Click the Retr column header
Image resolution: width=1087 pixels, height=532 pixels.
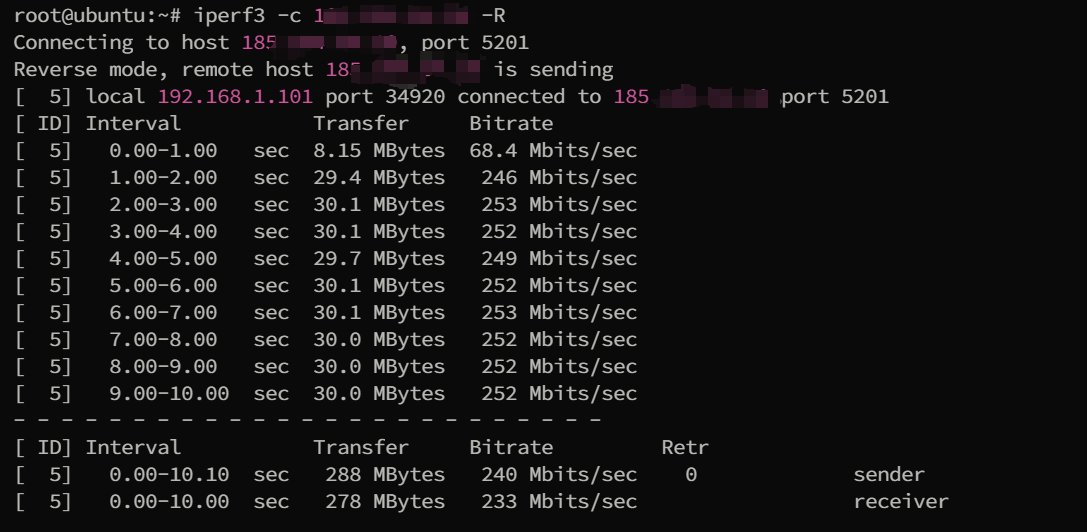(x=685, y=448)
